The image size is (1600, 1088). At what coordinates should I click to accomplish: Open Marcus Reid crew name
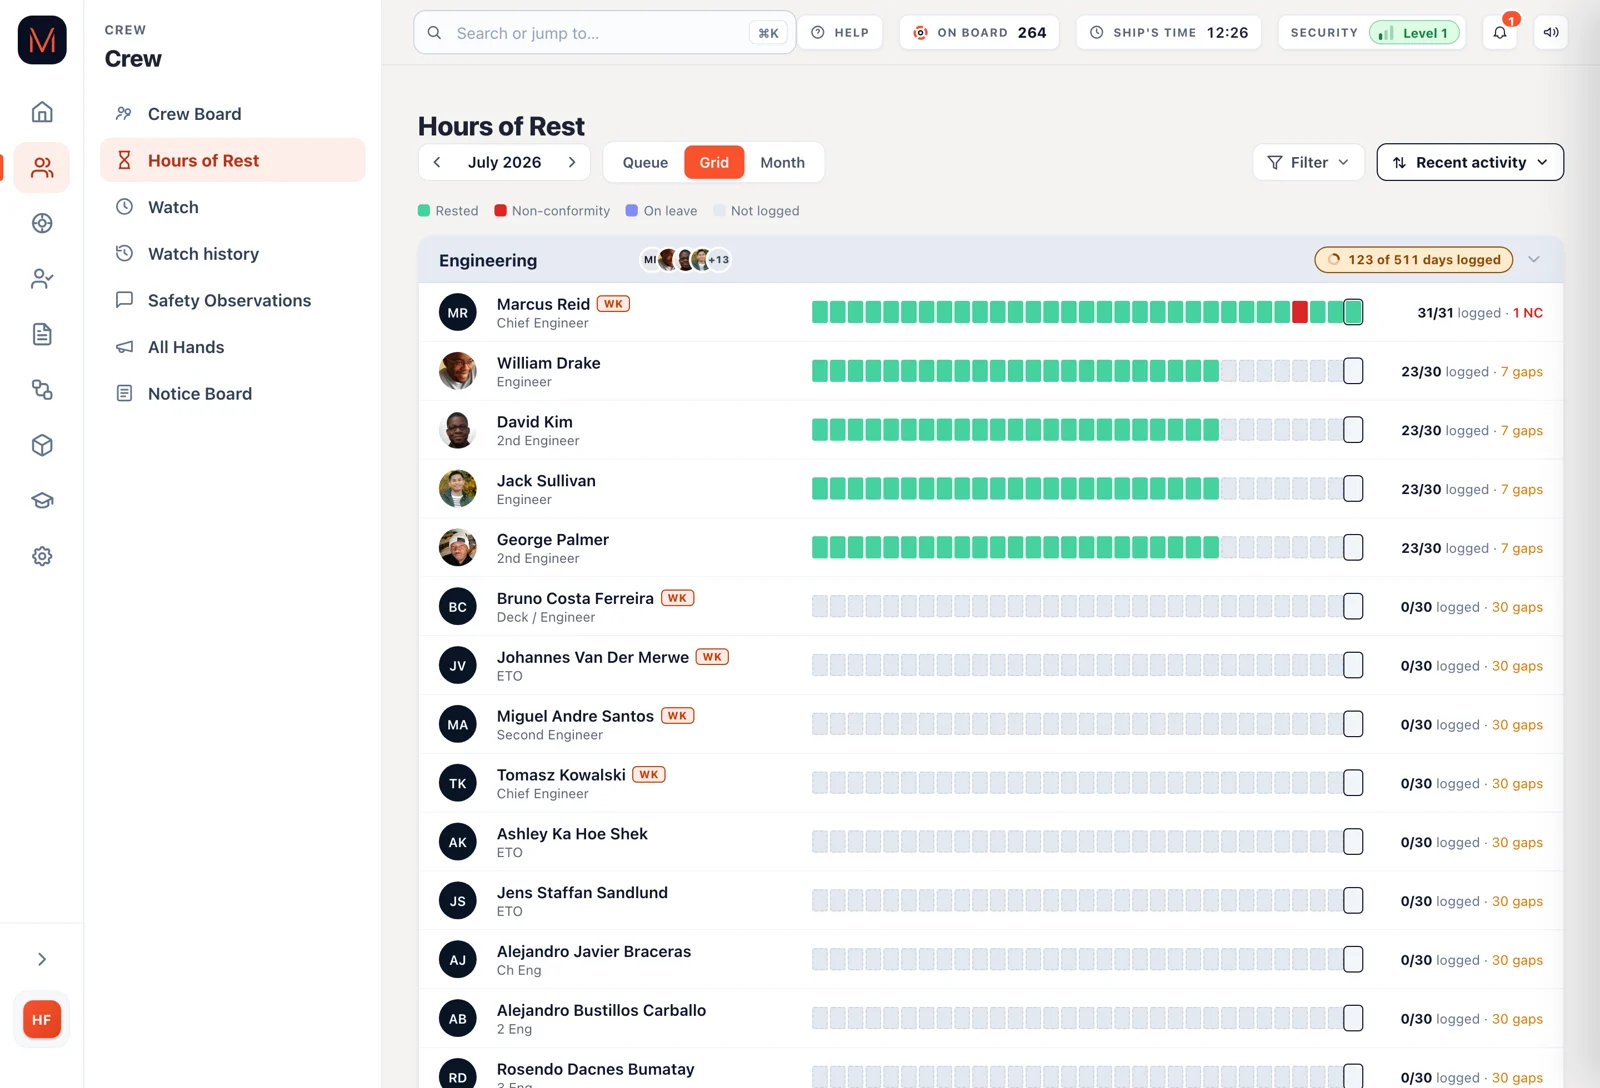point(543,304)
